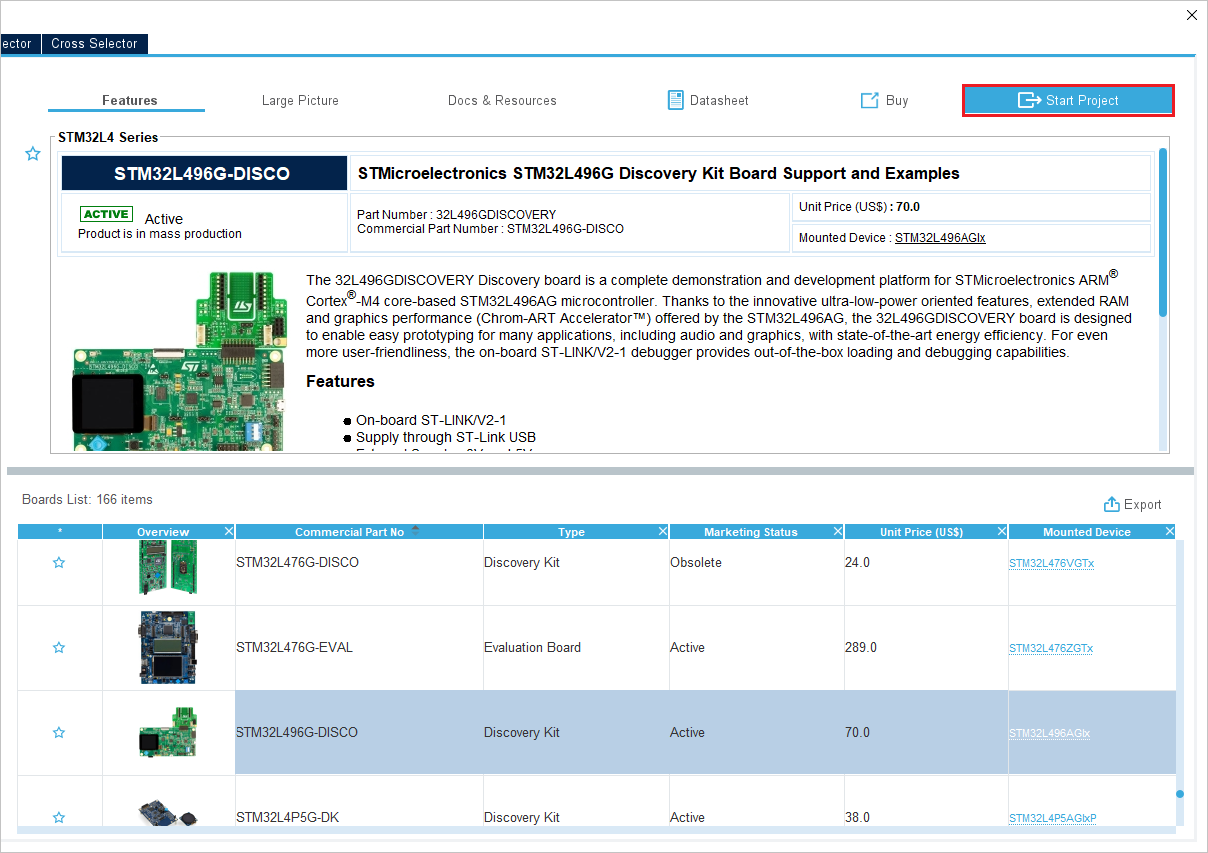Star the STM32L476G-DISCO row

59,563
